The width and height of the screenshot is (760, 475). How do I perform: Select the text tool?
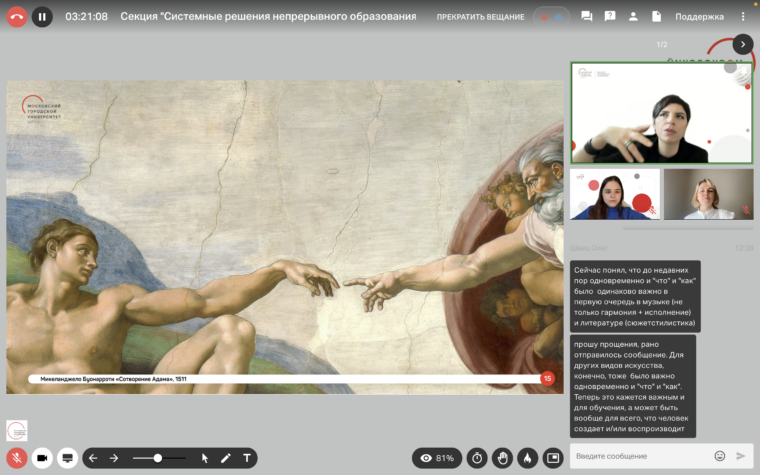click(247, 458)
